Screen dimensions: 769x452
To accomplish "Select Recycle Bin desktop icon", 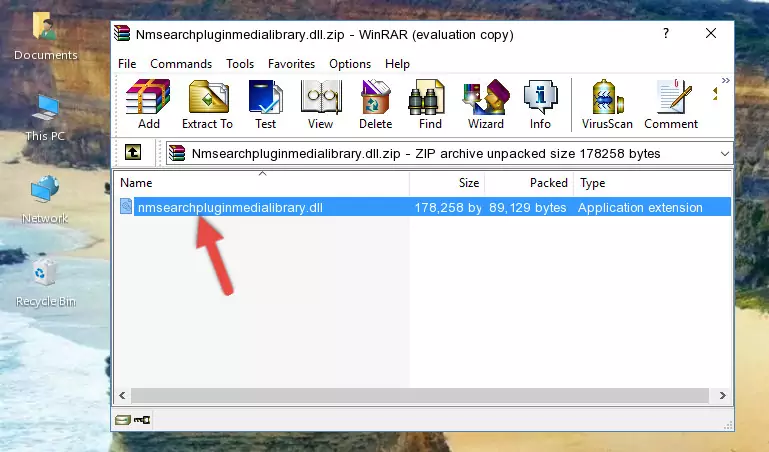I will pos(45,283).
